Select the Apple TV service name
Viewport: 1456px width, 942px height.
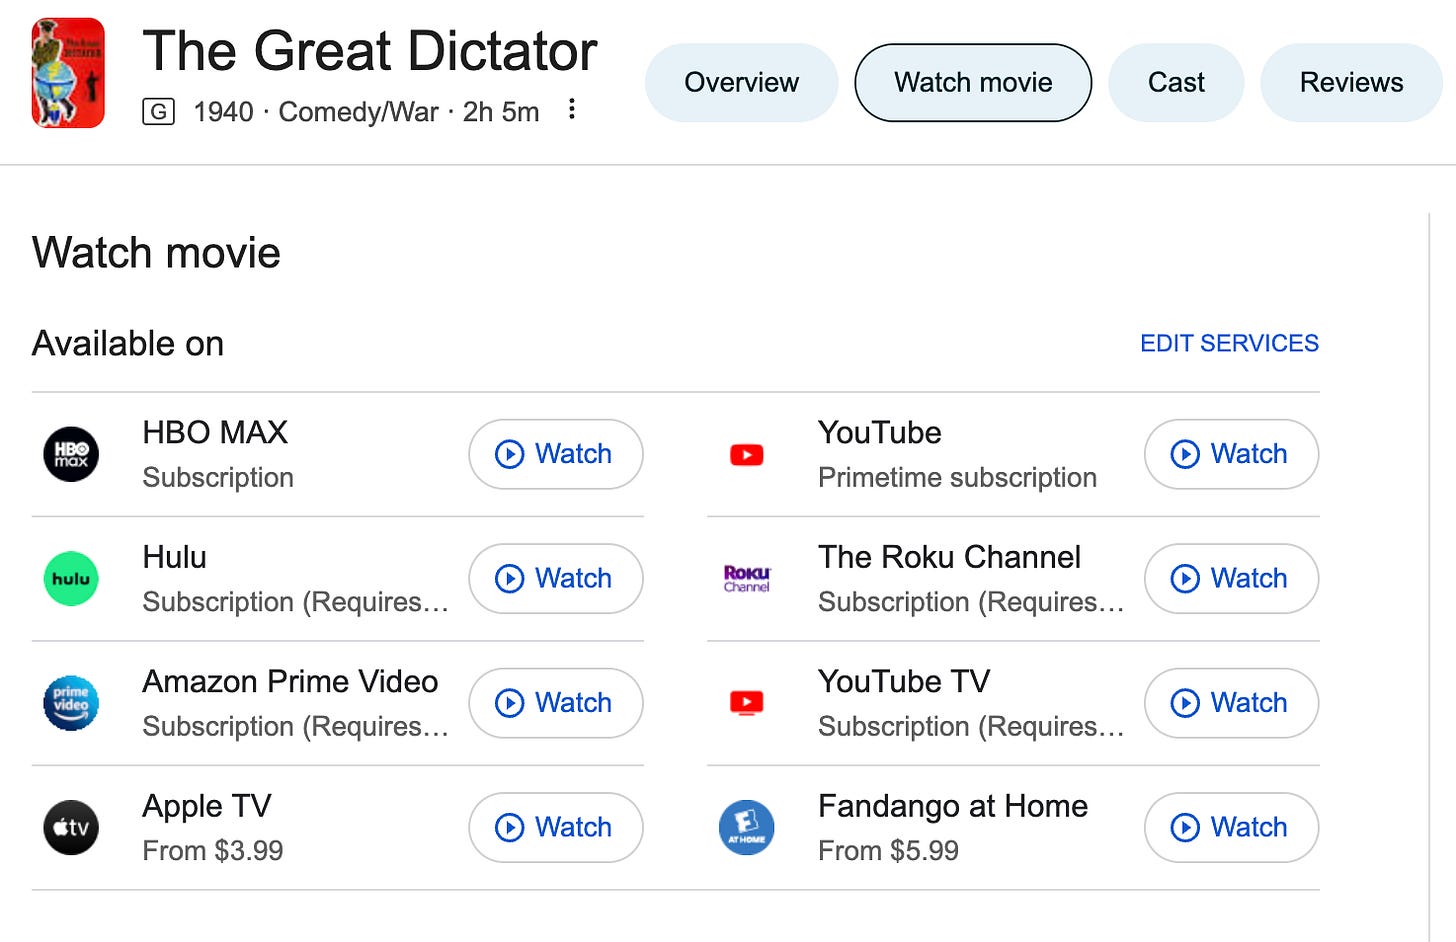coord(207,806)
